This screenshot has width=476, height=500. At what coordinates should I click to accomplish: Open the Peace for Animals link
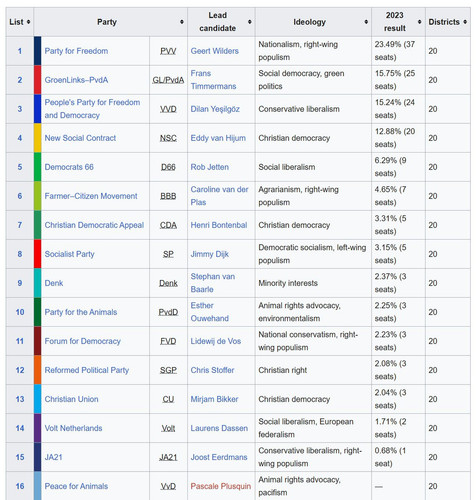(x=76, y=486)
